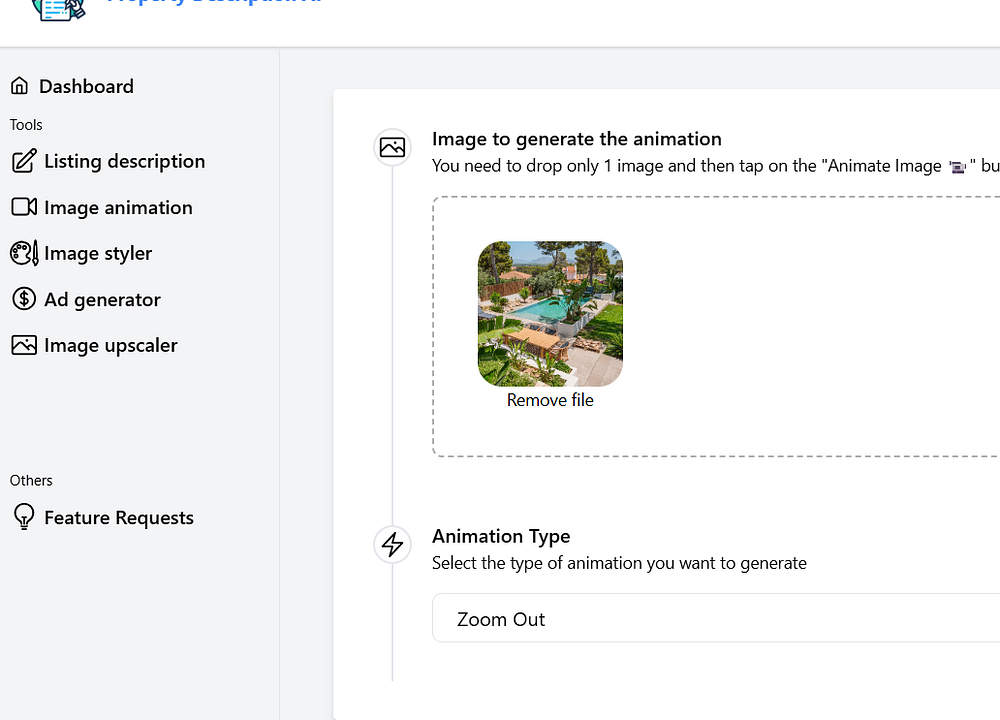Open the Zoom Out animation type dropdown
Screen dimensions: 1000x720
(715, 618)
